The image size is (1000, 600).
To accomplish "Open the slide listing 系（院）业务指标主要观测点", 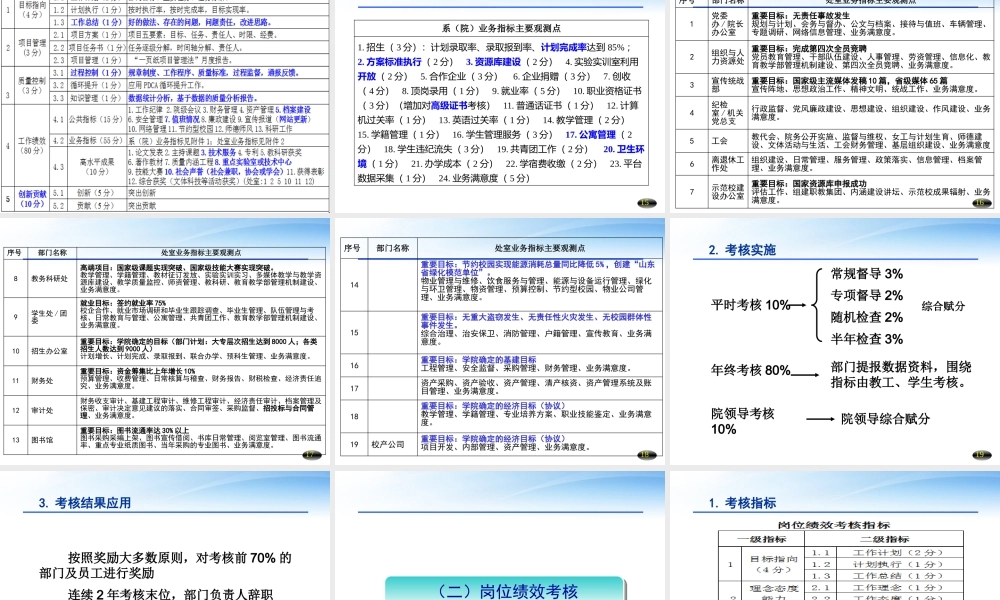I will point(500,106).
